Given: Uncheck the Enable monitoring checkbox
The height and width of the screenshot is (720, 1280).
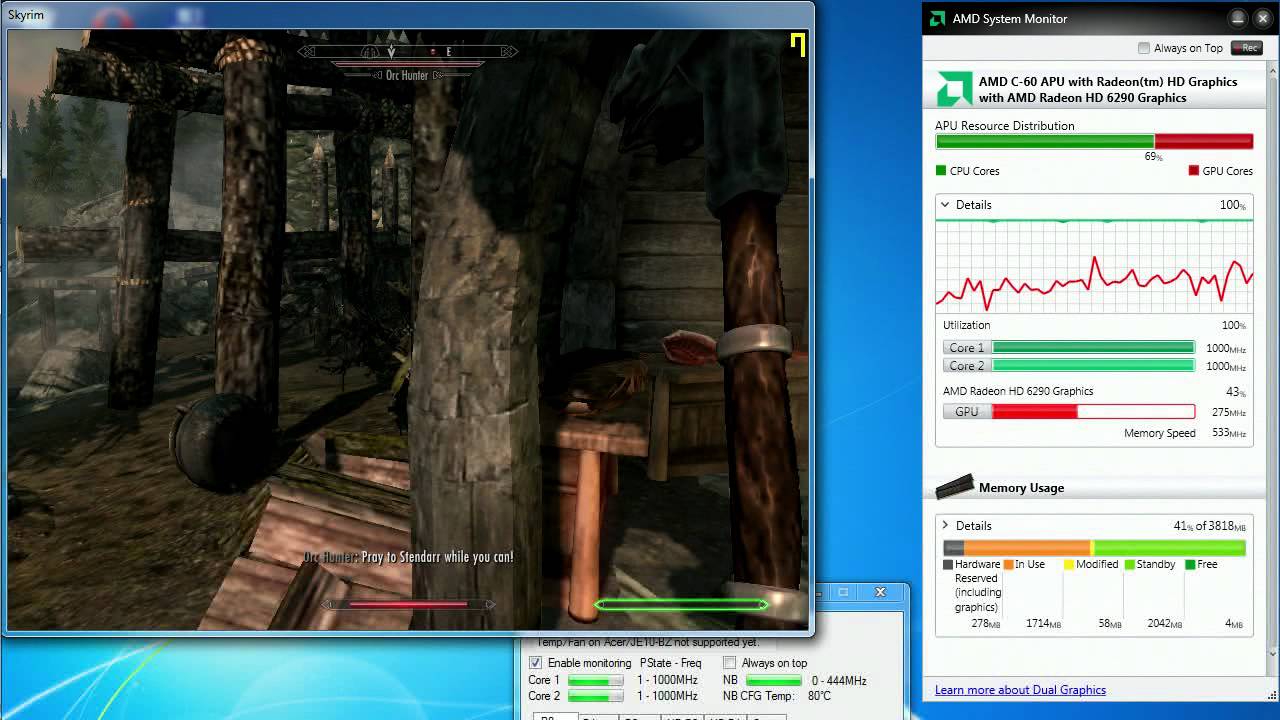Looking at the screenshot, I should click(x=535, y=663).
